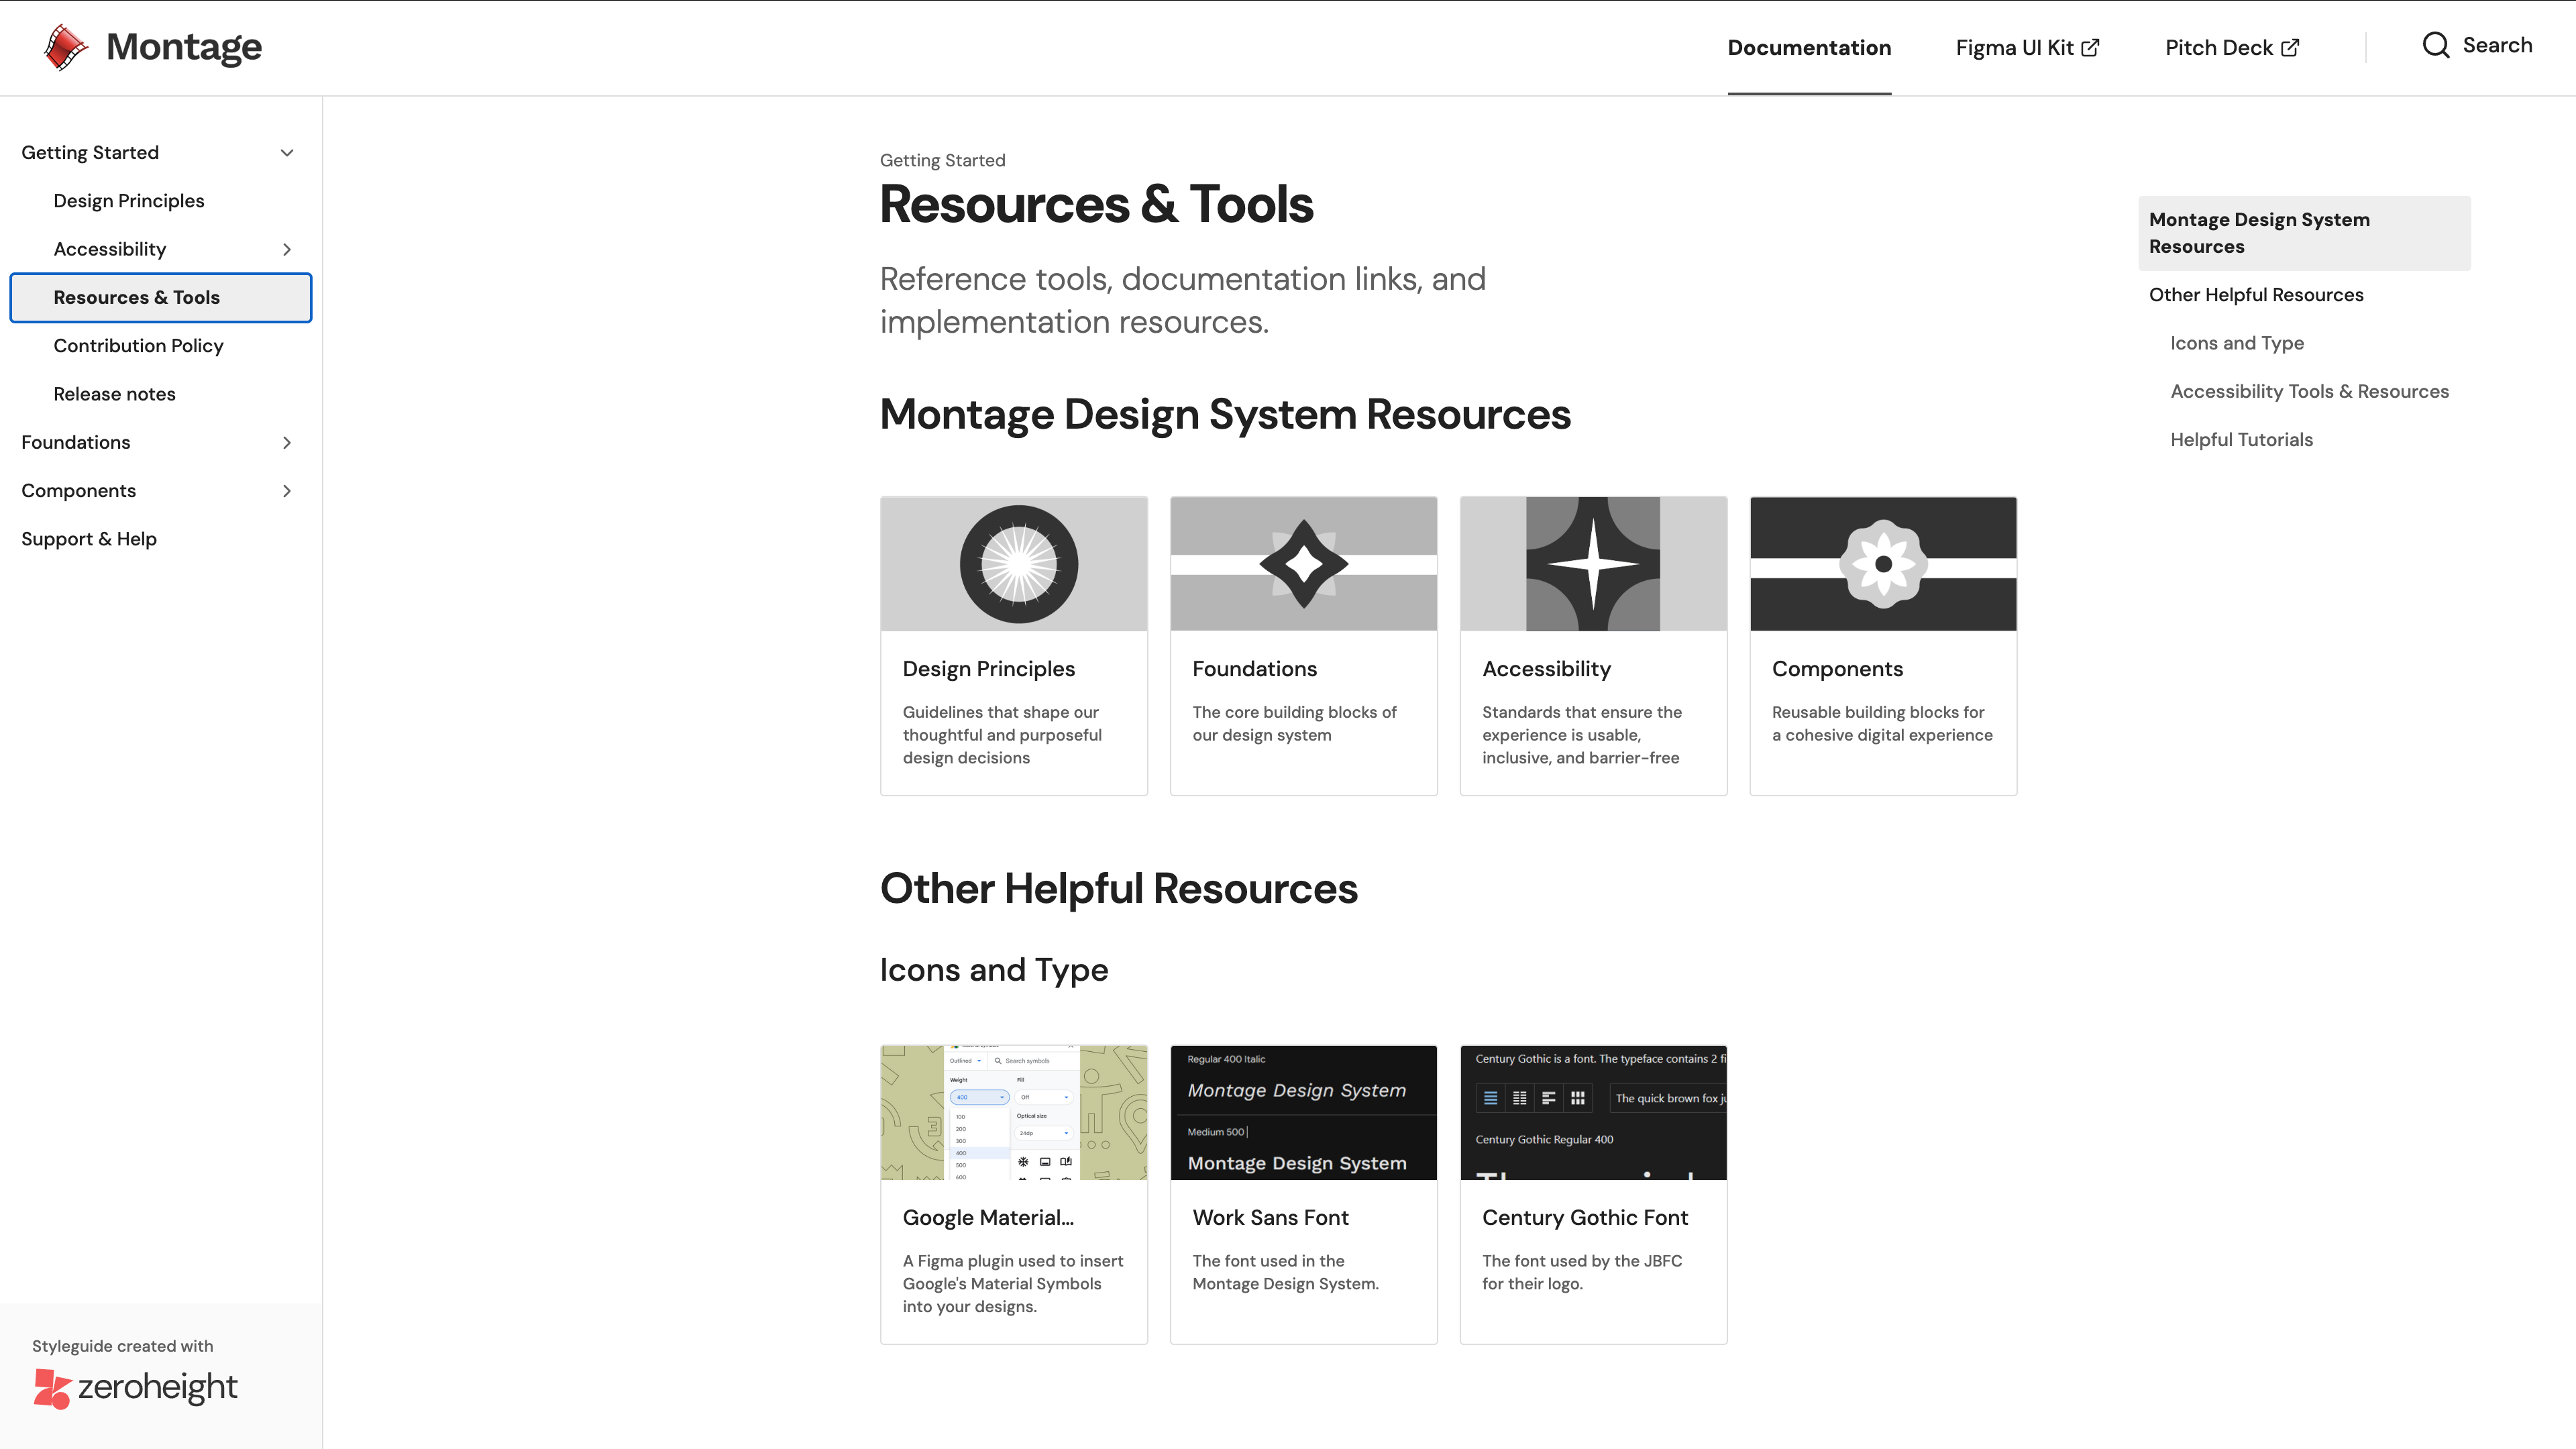Expand the Foundations sidebar section chevron
The image size is (2576, 1449).
(287, 443)
